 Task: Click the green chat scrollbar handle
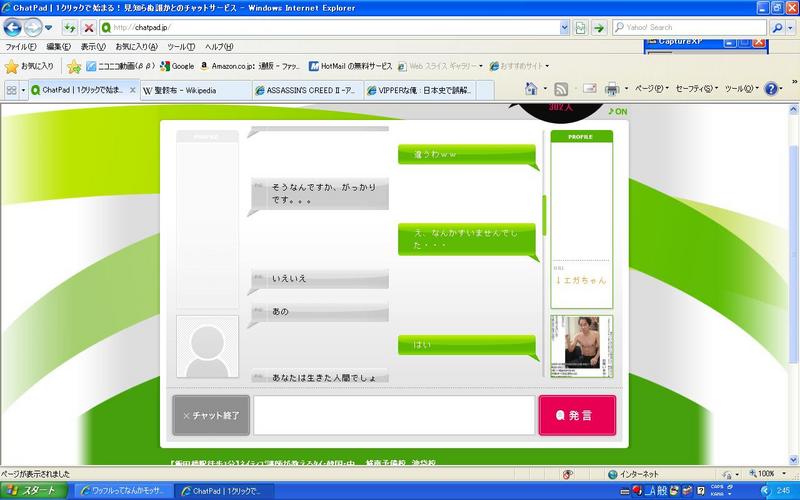tap(544, 215)
